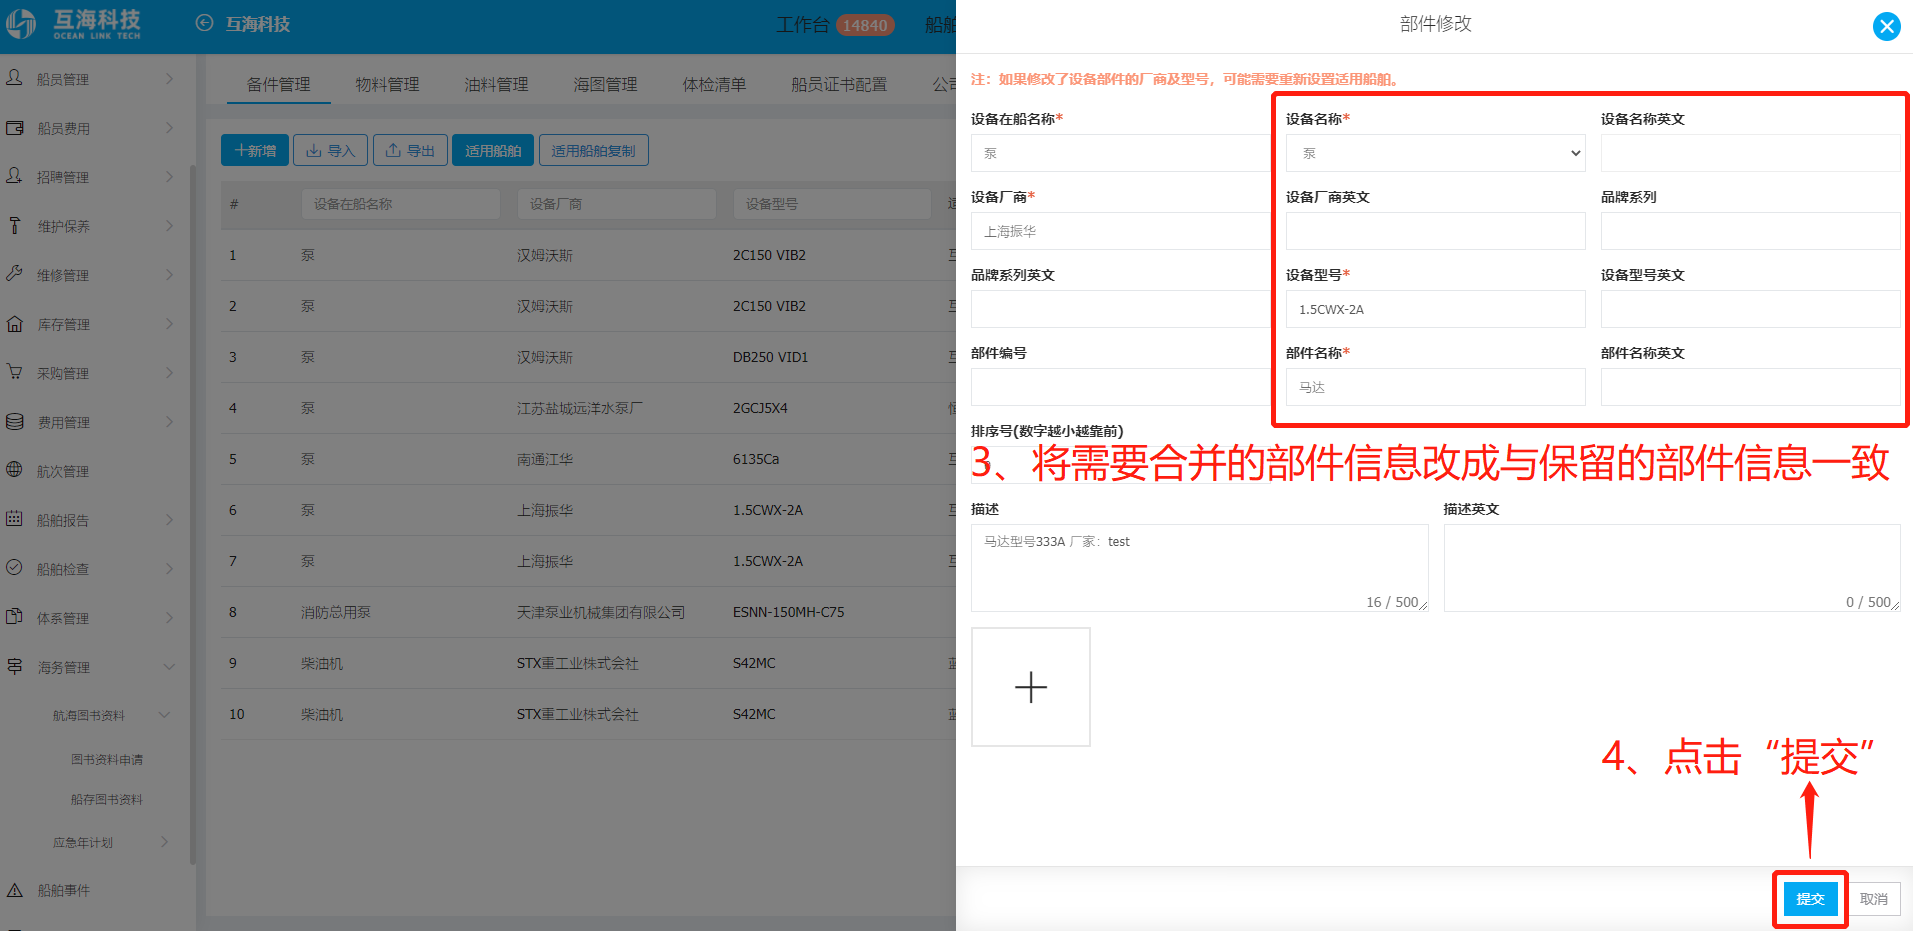Image resolution: width=1913 pixels, height=931 pixels.
Task: Click the 体系管理 document icon
Action: click(15, 617)
